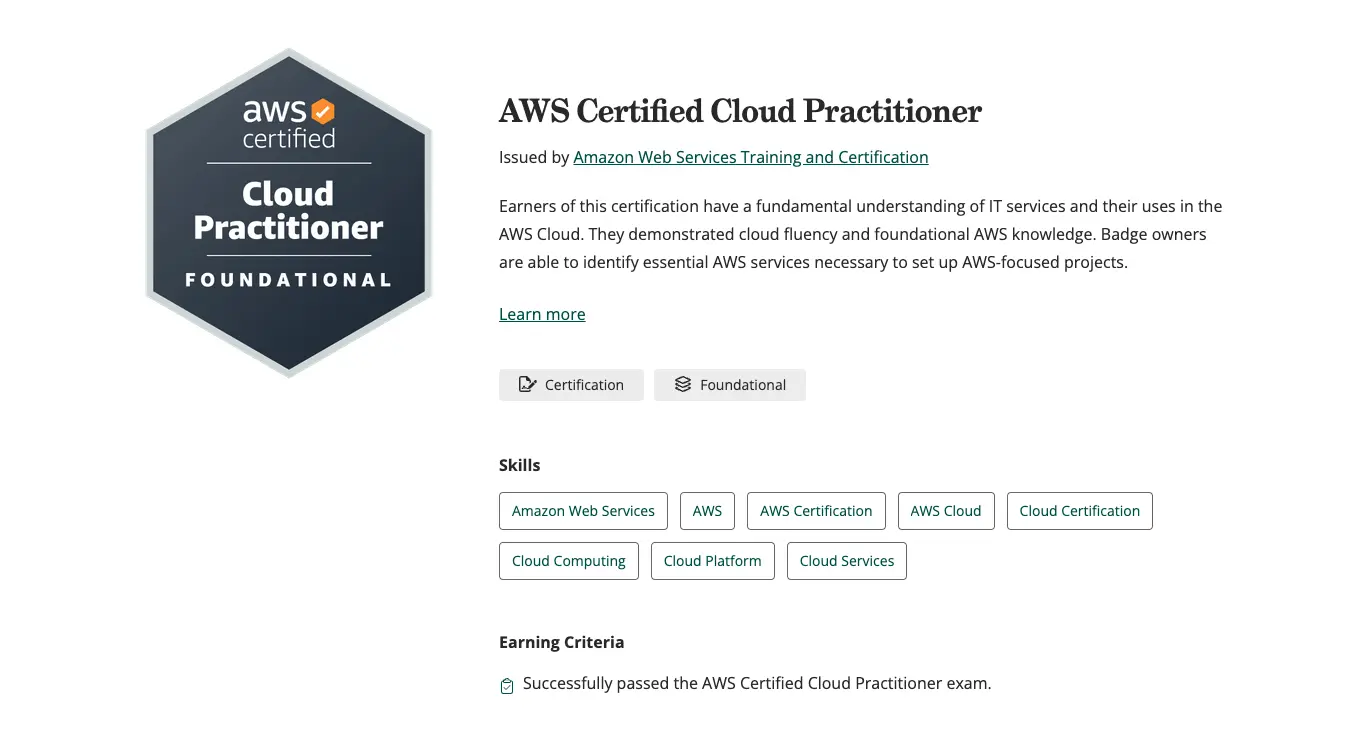
Task: Click the orange checkmark icon on badge
Action: 322,110
